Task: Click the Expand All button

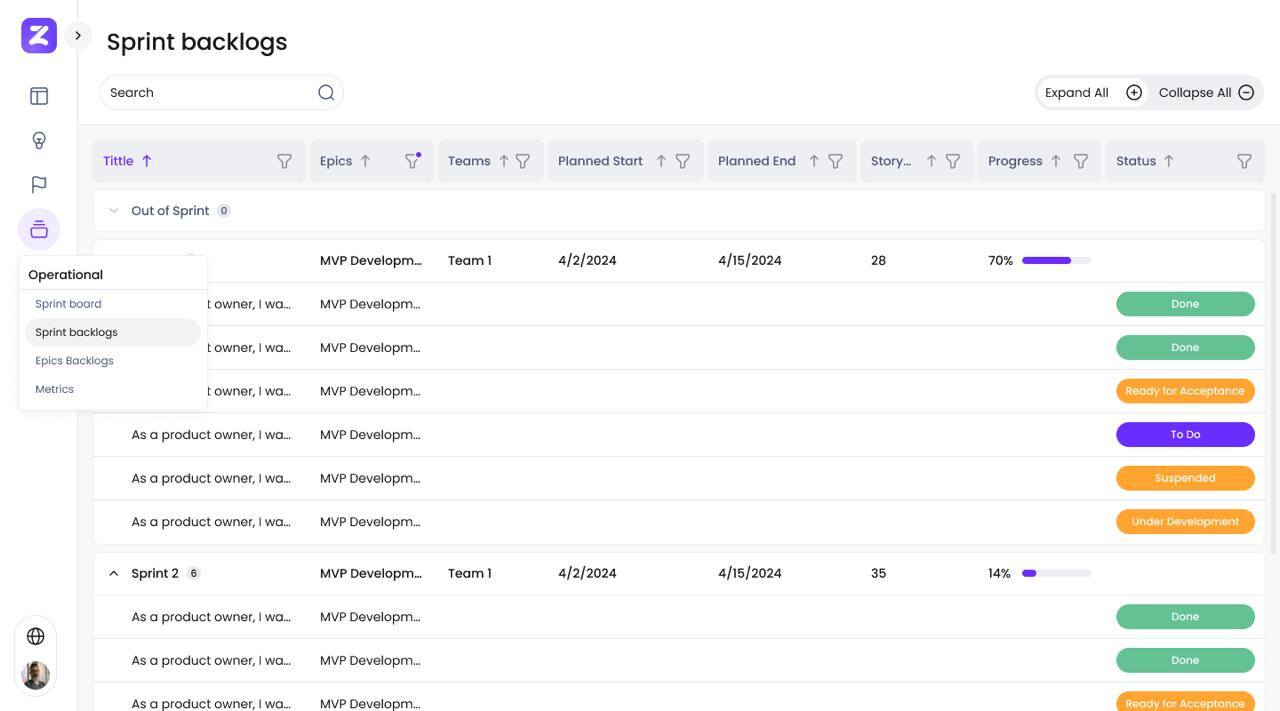Action: 1092,92
